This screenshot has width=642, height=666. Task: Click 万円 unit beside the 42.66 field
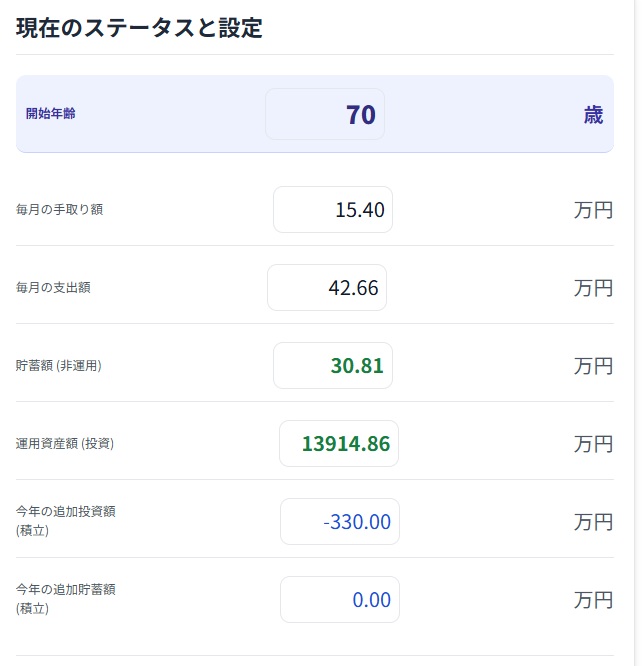[593, 288]
